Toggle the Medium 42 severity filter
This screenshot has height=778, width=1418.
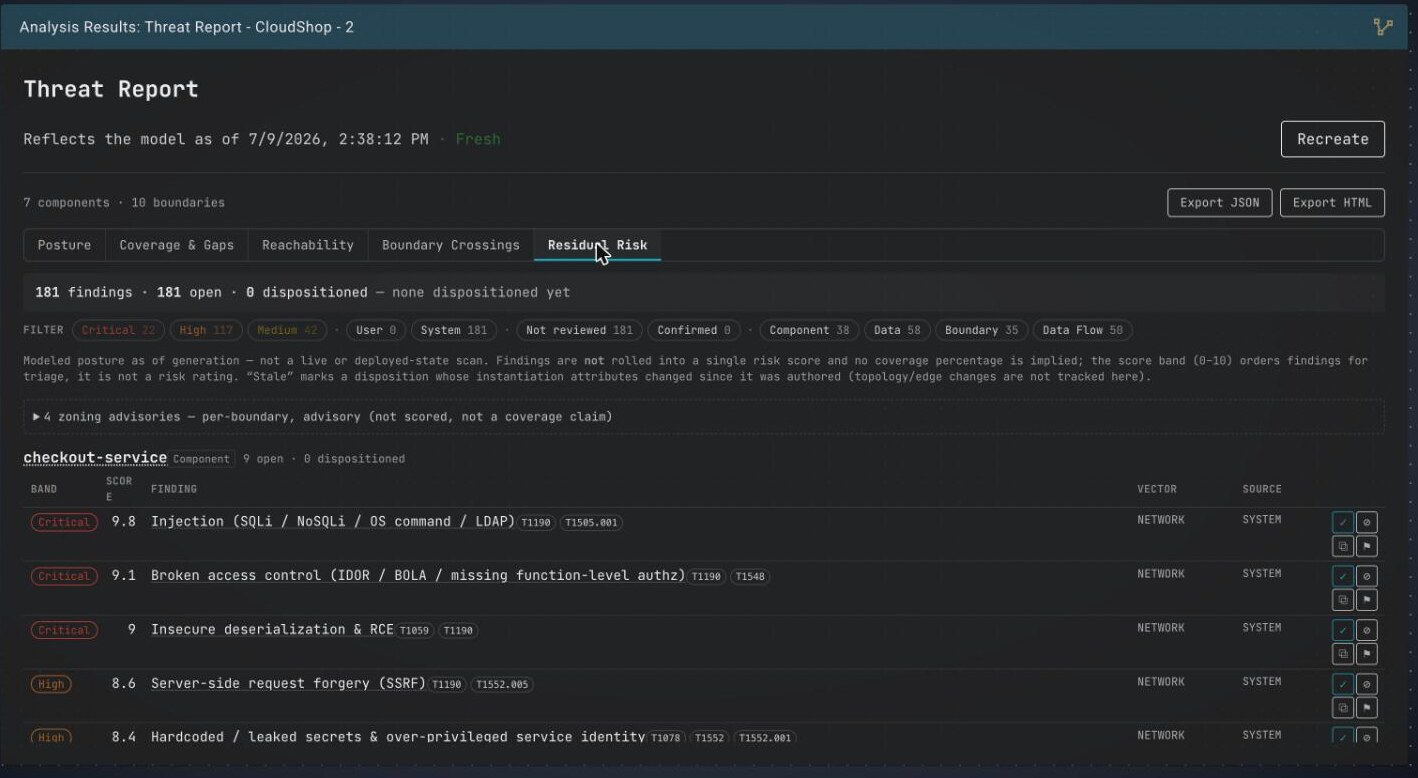pos(286,330)
